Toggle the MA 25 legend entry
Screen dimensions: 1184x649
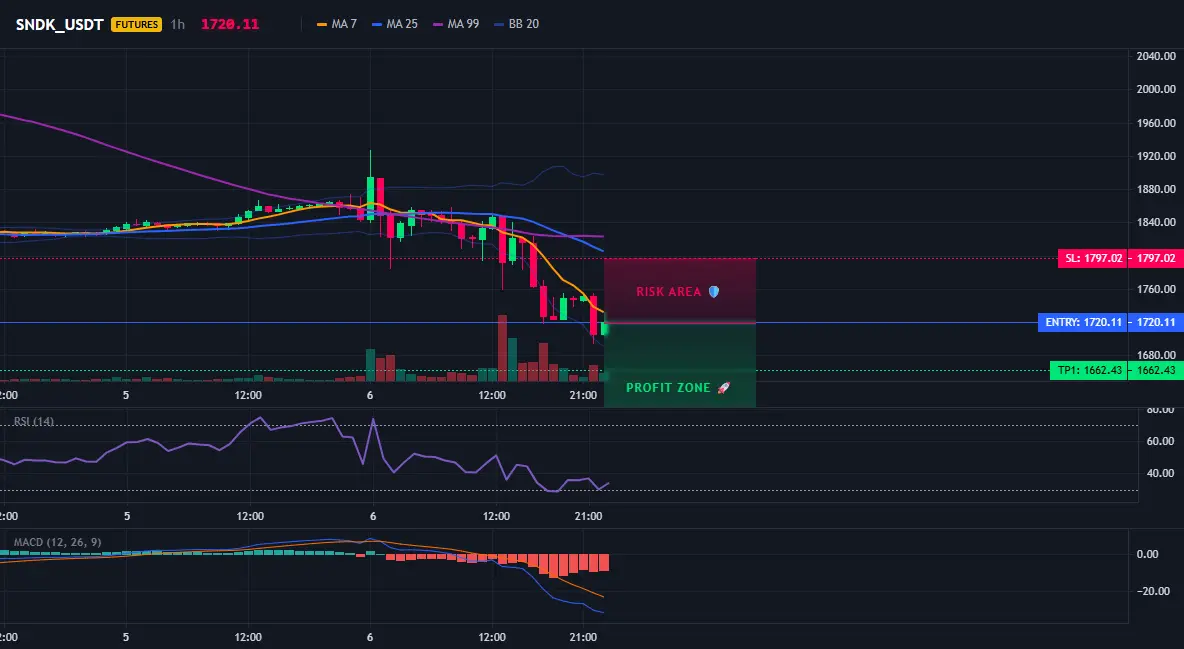pos(395,24)
